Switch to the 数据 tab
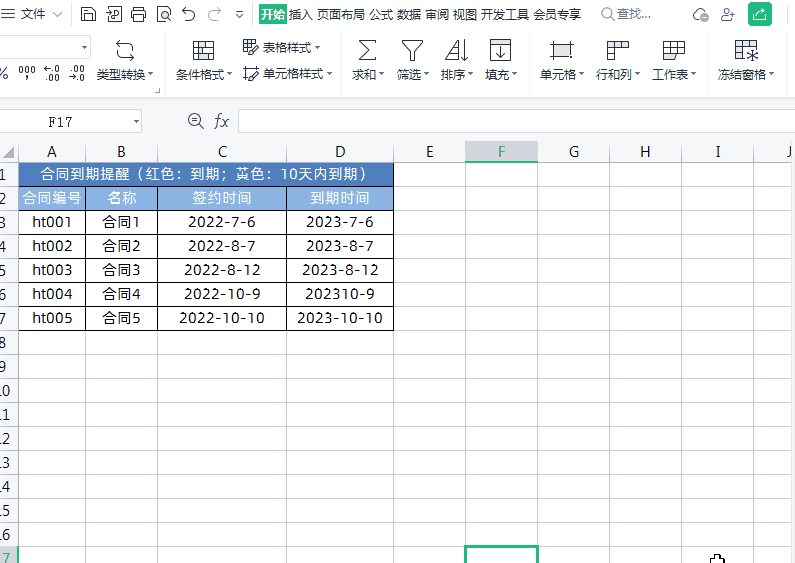Viewport: 795px width, 563px height. pos(409,14)
